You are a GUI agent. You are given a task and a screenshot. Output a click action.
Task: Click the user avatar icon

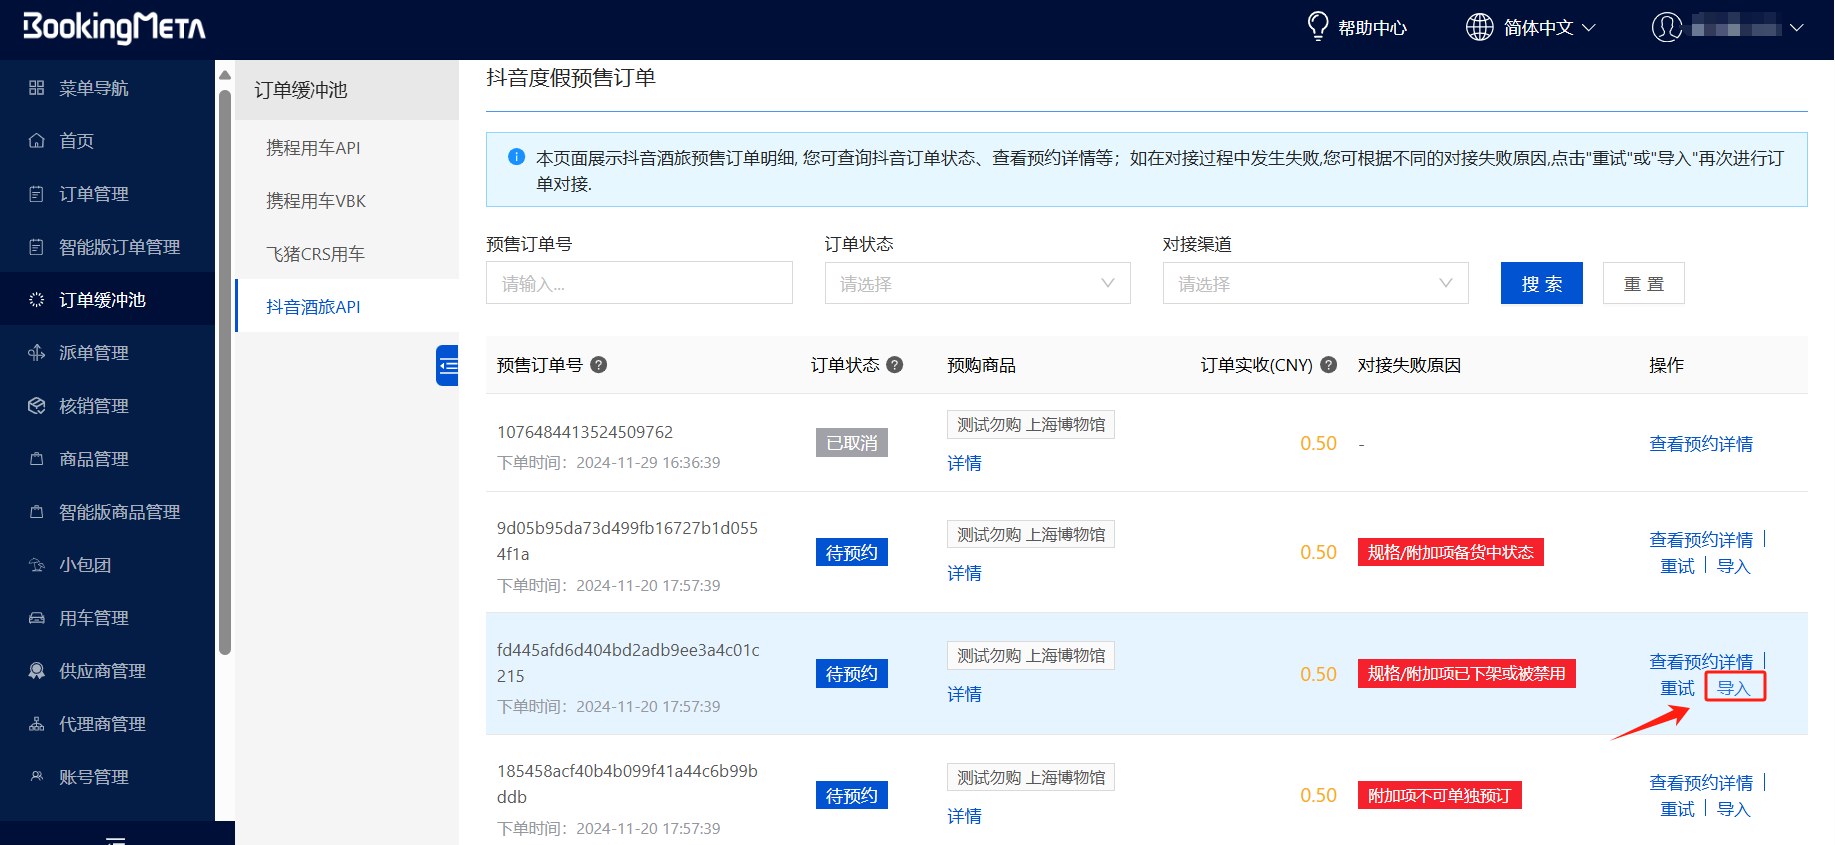click(1666, 27)
